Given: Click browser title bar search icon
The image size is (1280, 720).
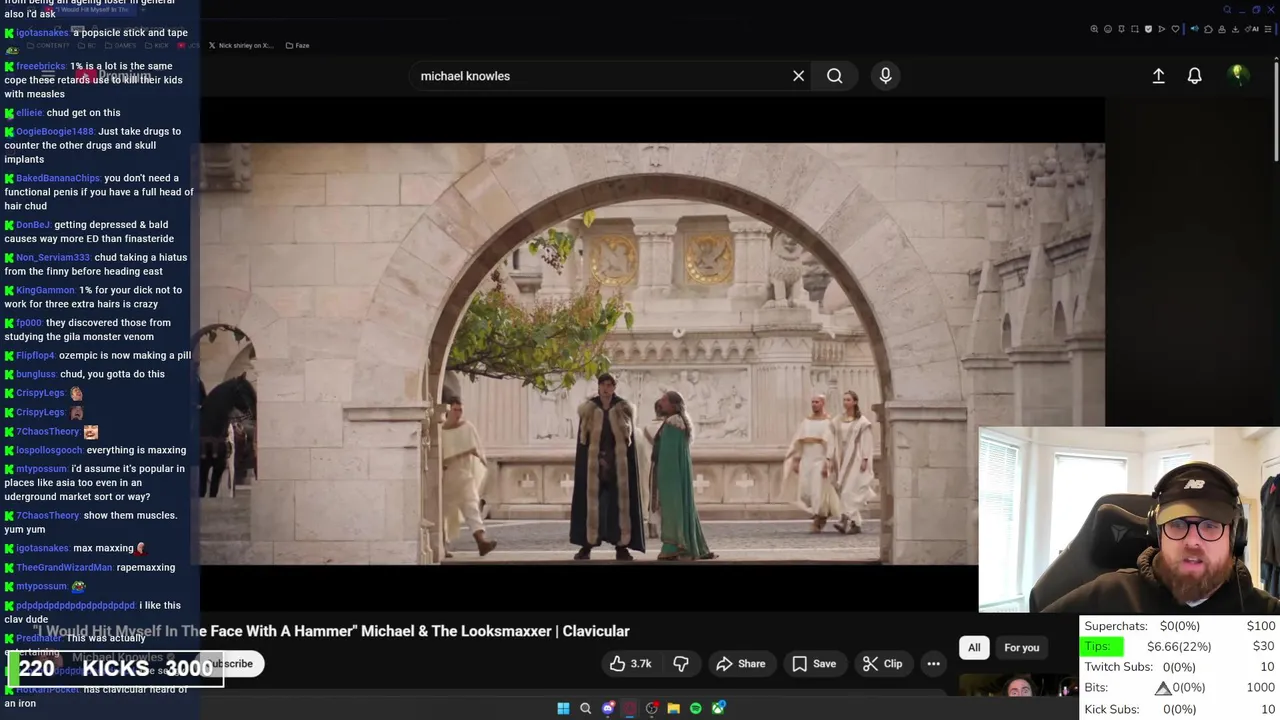Looking at the screenshot, I should tap(1227, 9).
